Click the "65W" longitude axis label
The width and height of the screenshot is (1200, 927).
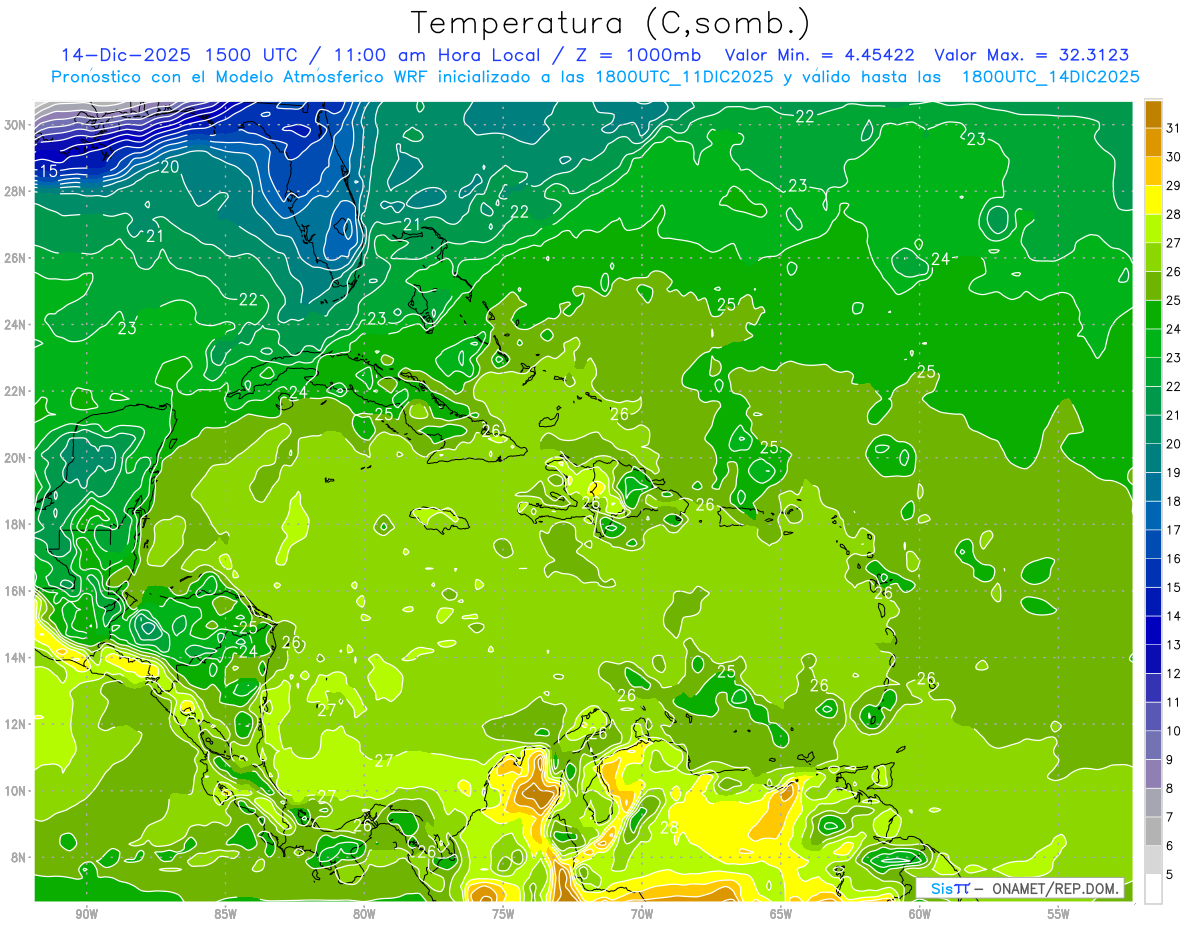[781, 914]
